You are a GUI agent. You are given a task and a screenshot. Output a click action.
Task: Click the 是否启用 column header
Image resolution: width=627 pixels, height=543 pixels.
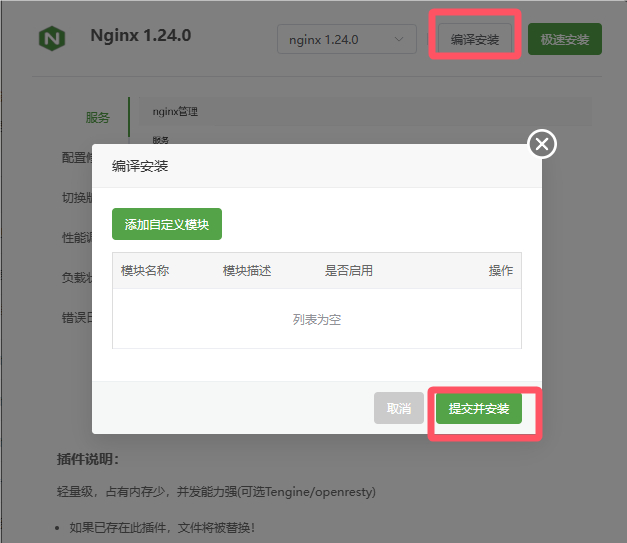pyautogui.click(x=349, y=271)
